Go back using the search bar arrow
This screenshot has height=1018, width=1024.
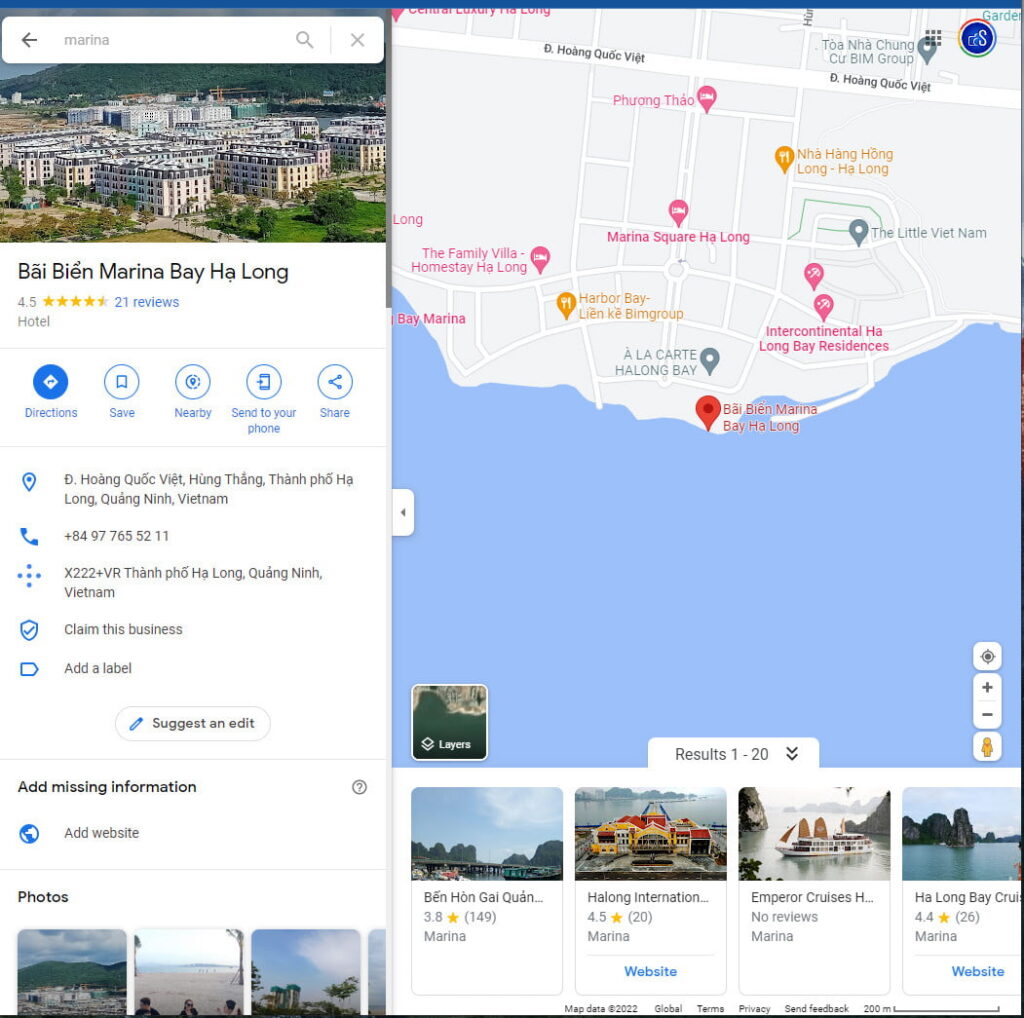click(x=29, y=40)
